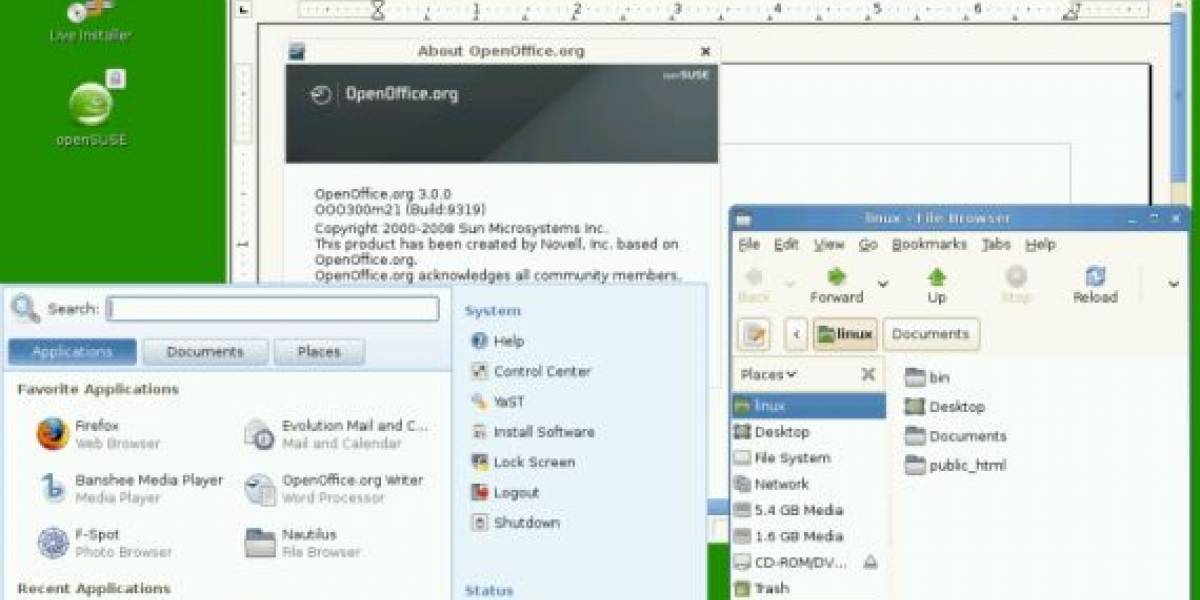The width and height of the screenshot is (1200, 600).
Task: Click the hourglass indent marker on the Writer ruler
Action: click(x=378, y=10)
